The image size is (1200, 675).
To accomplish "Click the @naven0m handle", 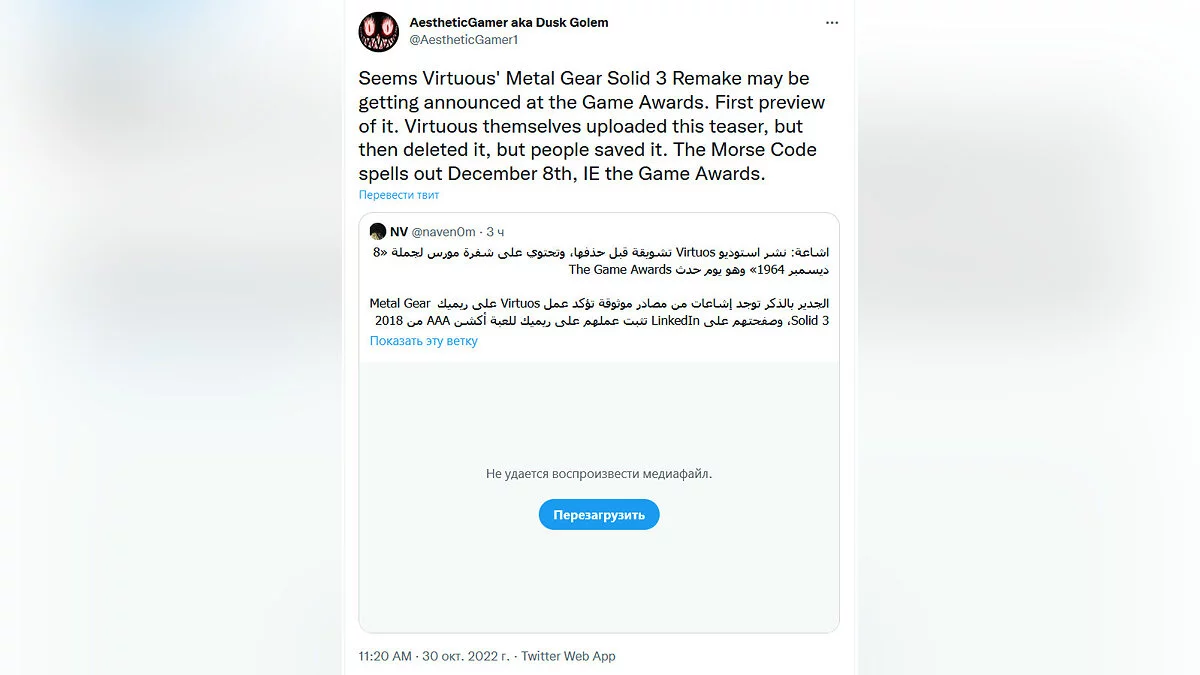I will [444, 232].
